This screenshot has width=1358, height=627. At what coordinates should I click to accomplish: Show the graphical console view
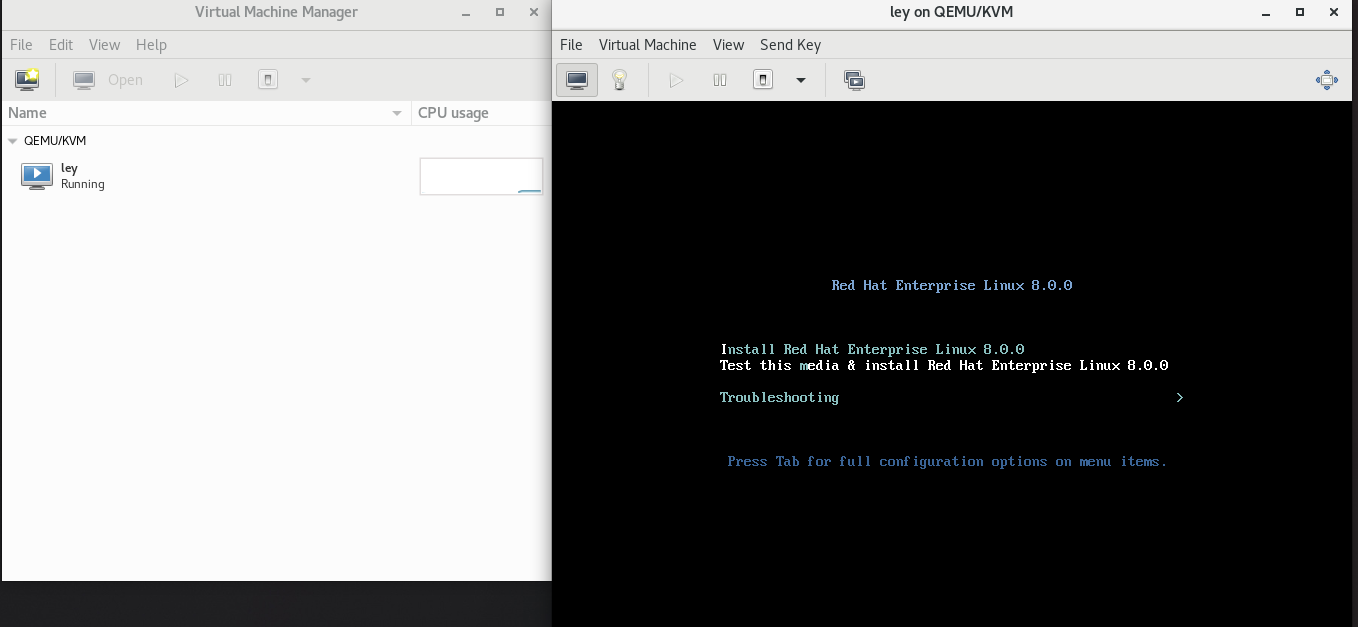coord(576,79)
